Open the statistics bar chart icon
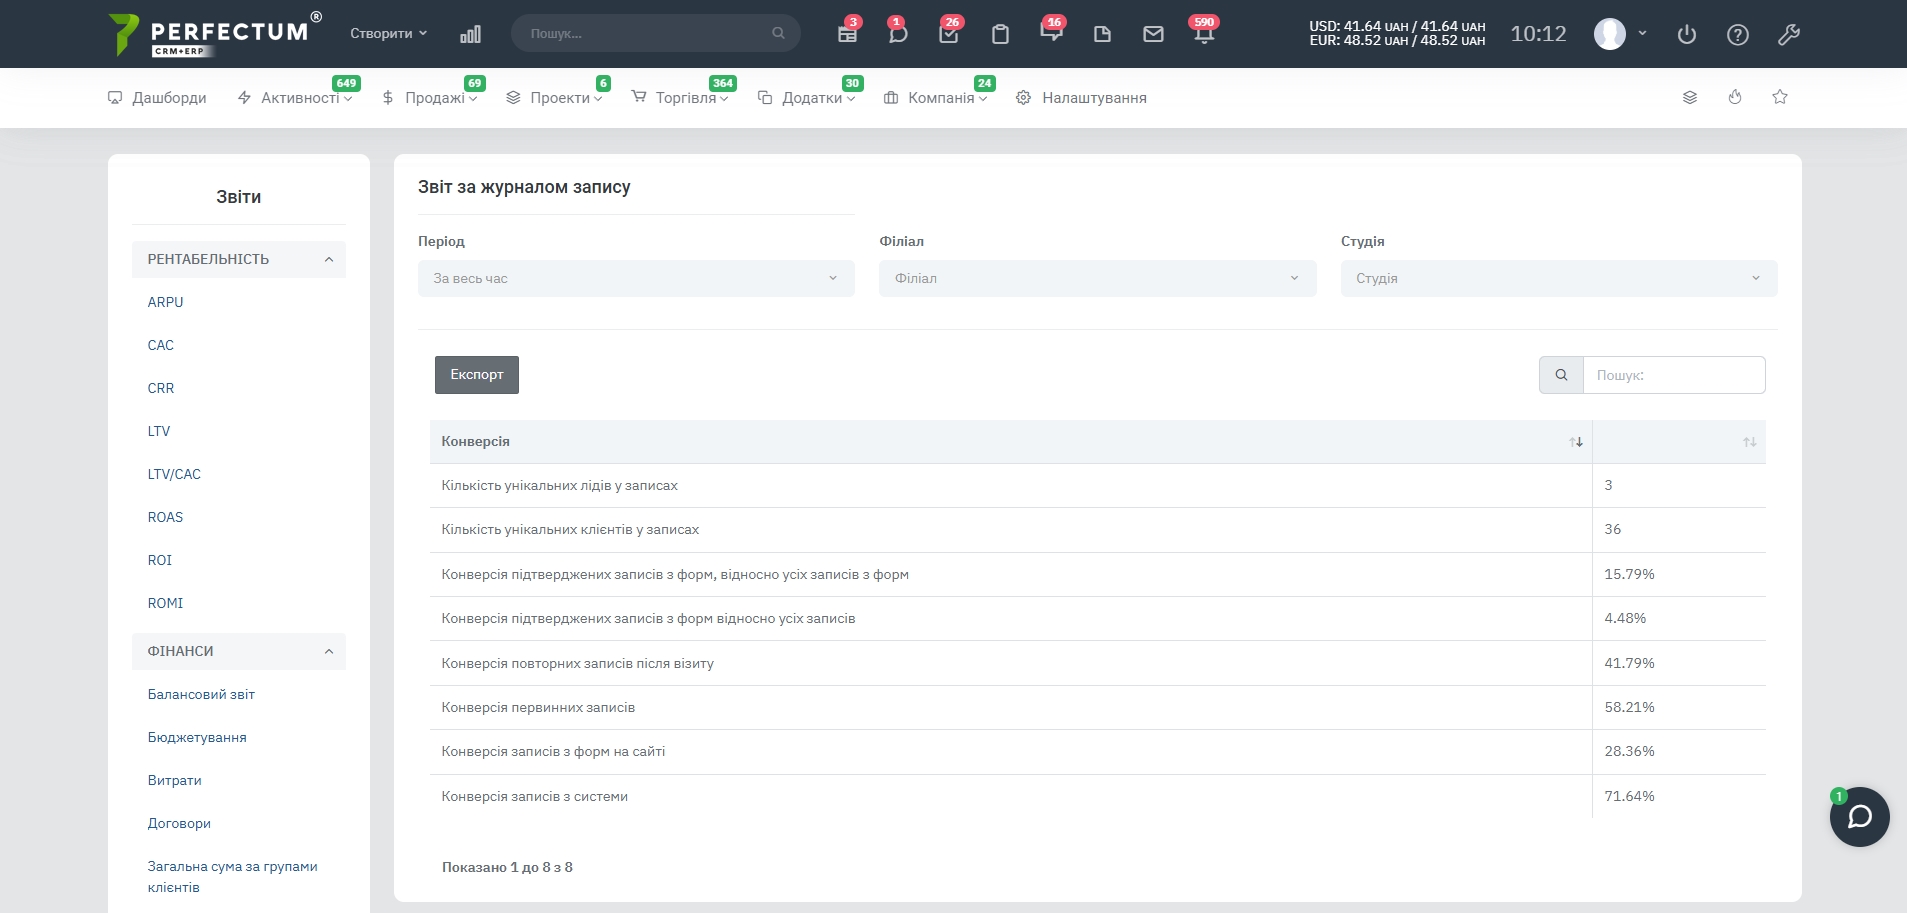1907x913 pixels. tap(470, 34)
